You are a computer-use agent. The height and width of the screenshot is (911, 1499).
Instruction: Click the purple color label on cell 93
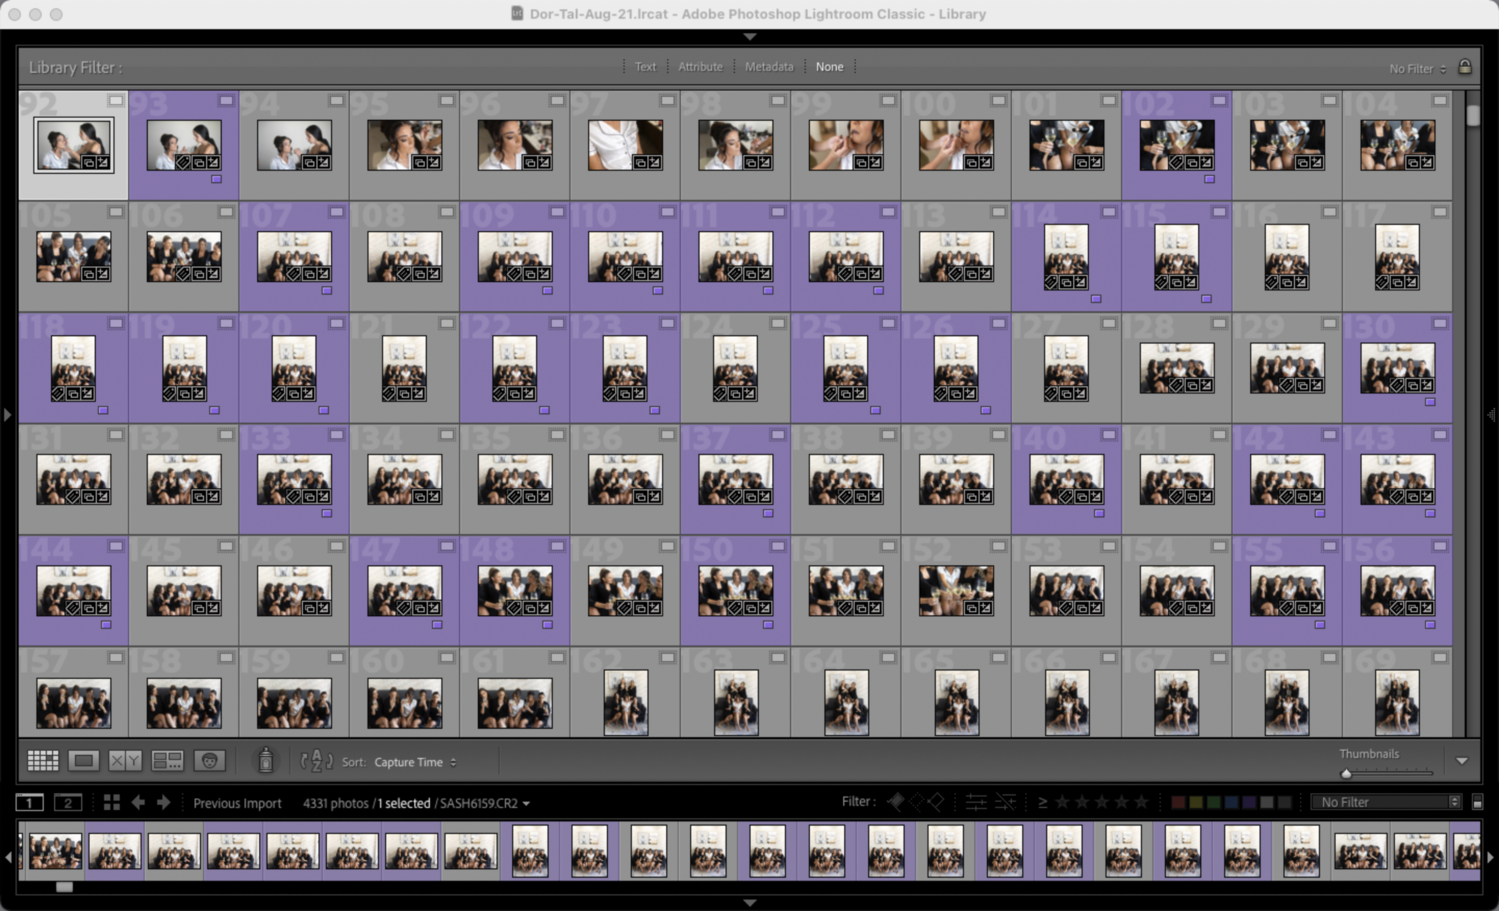[217, 180]
